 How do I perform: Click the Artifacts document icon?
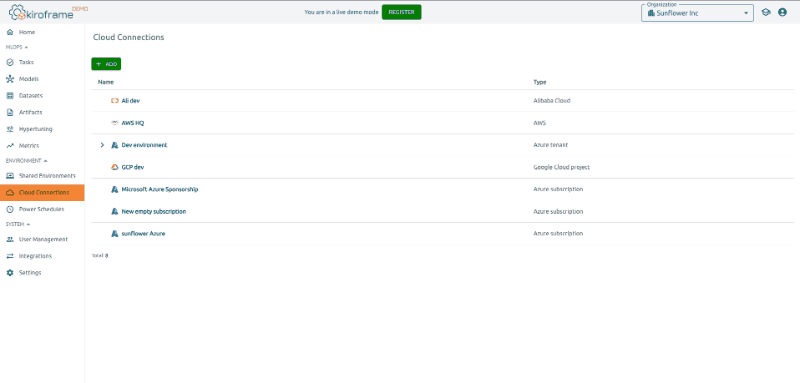tap(10, 112)
